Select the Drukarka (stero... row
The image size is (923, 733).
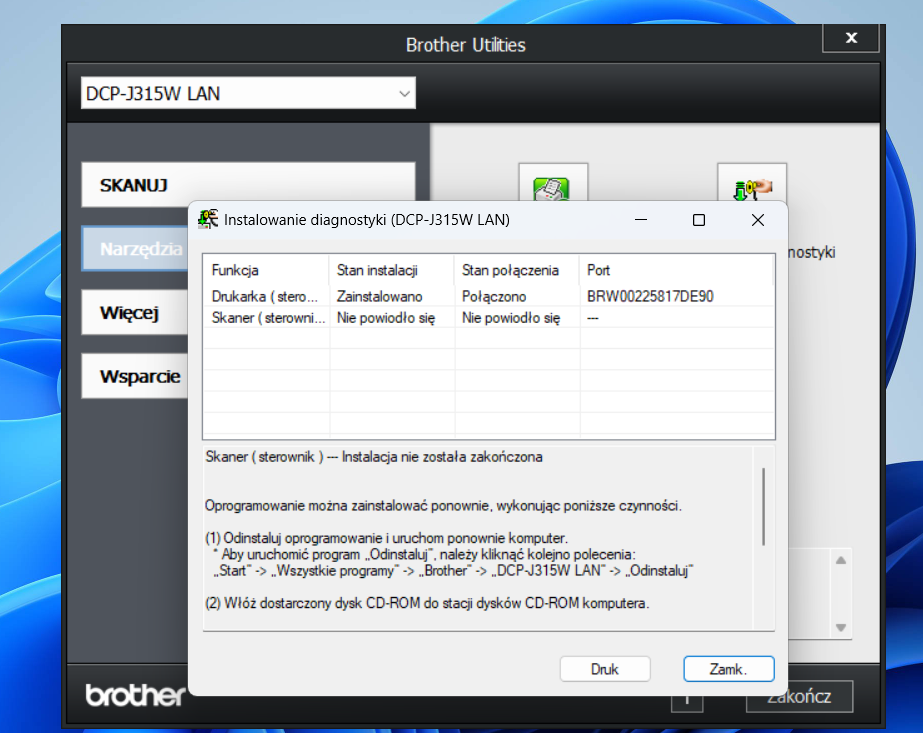click(x=489, y=296)
